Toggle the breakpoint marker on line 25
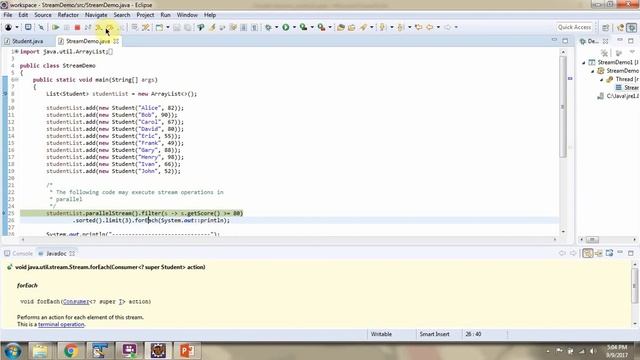 click(4, 213)
